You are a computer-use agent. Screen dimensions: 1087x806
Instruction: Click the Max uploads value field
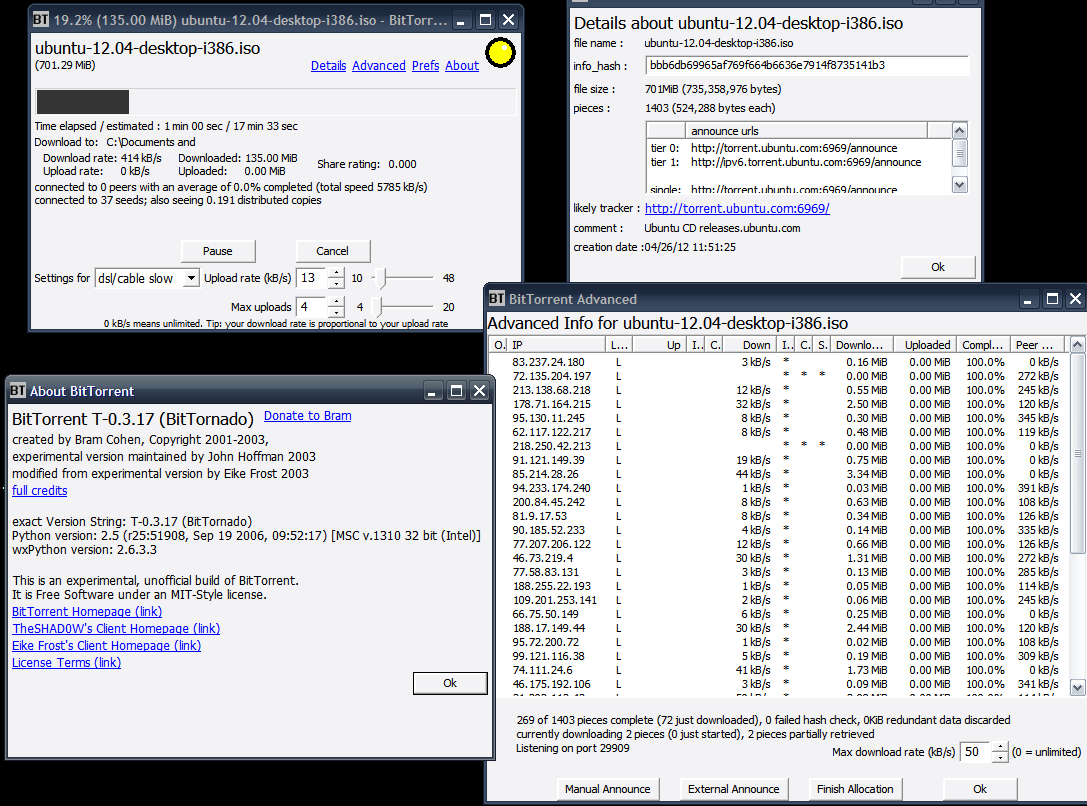tap(311, 306)
